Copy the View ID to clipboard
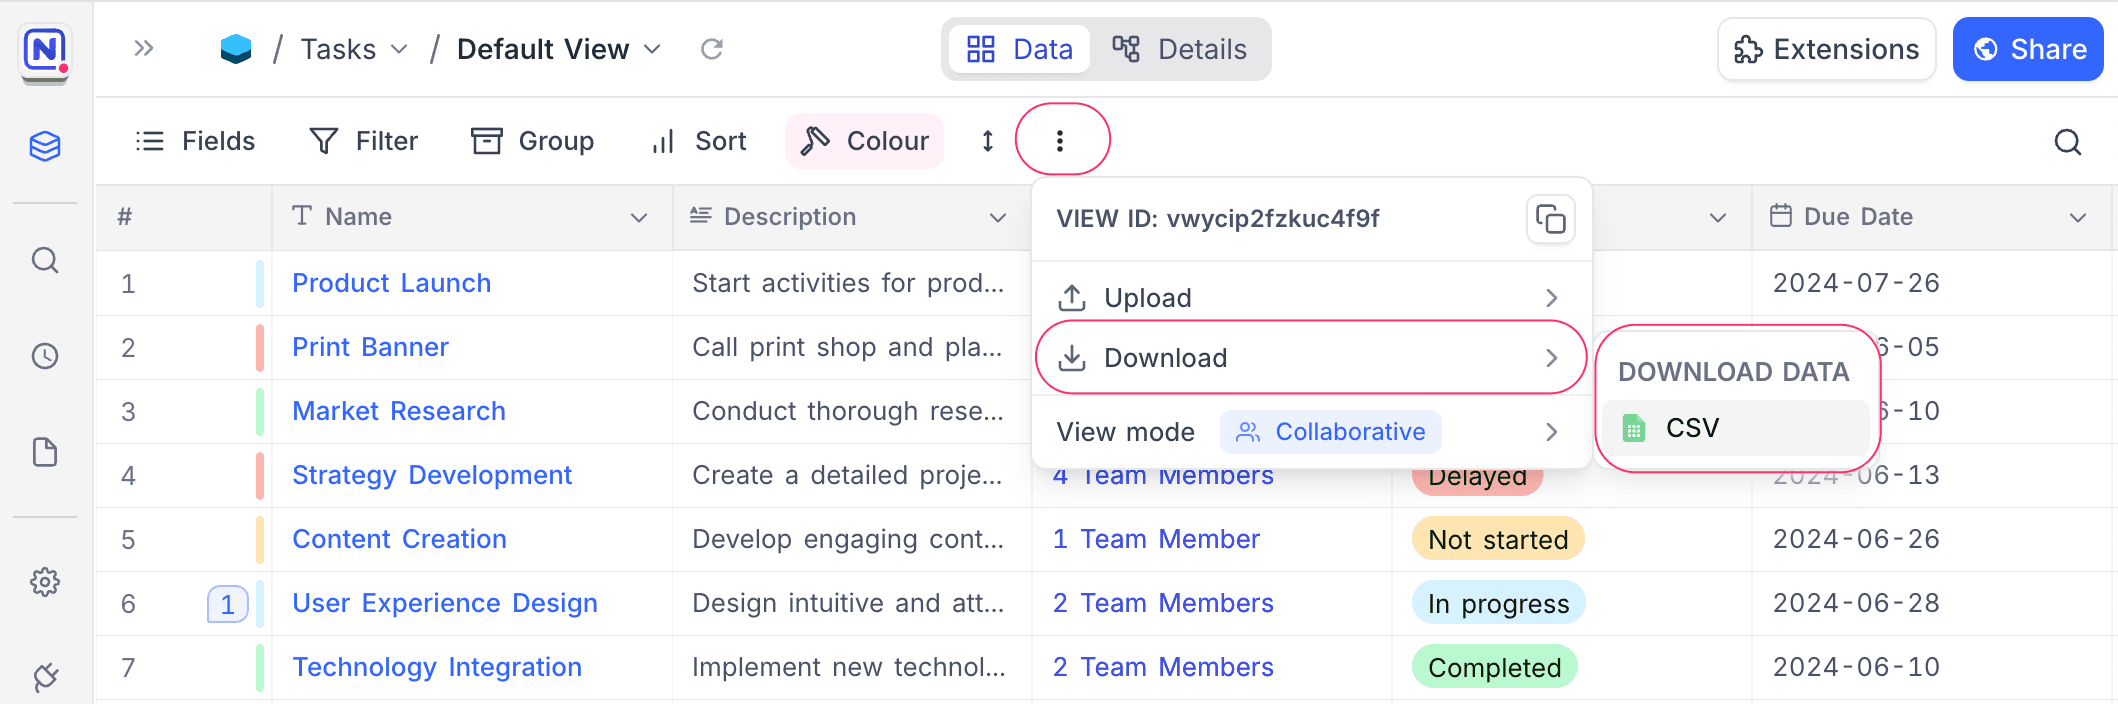The image size is (2118, 704). point(1550,219)
